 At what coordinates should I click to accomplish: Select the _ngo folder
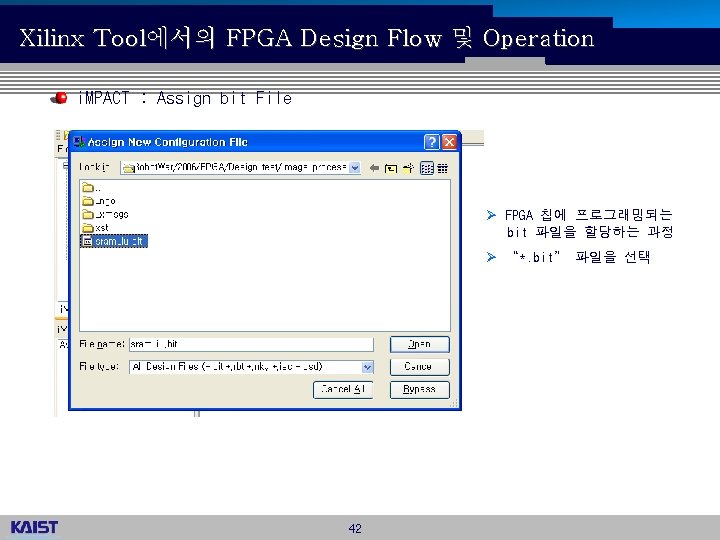[x=99, y=201]
